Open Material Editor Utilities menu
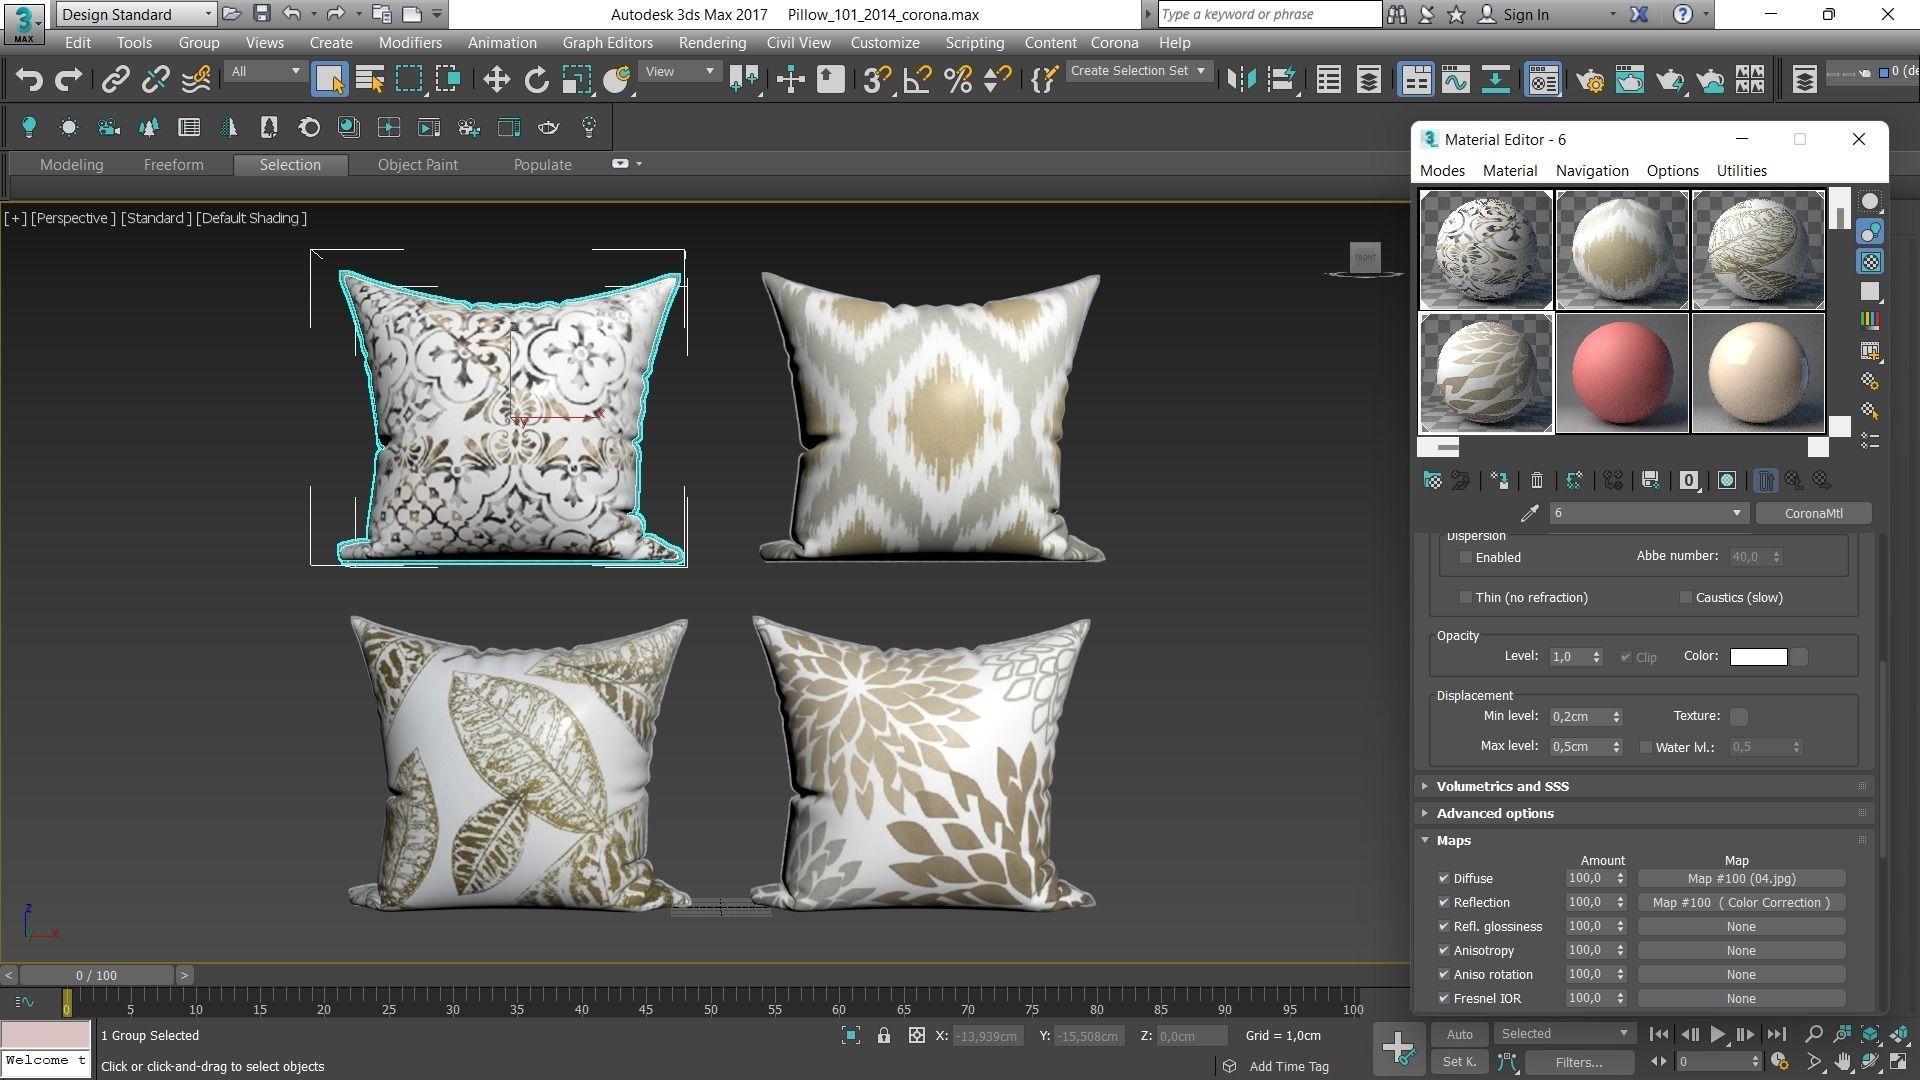The width and height of the screenshot is (1920, 1080). (1741, 171)
